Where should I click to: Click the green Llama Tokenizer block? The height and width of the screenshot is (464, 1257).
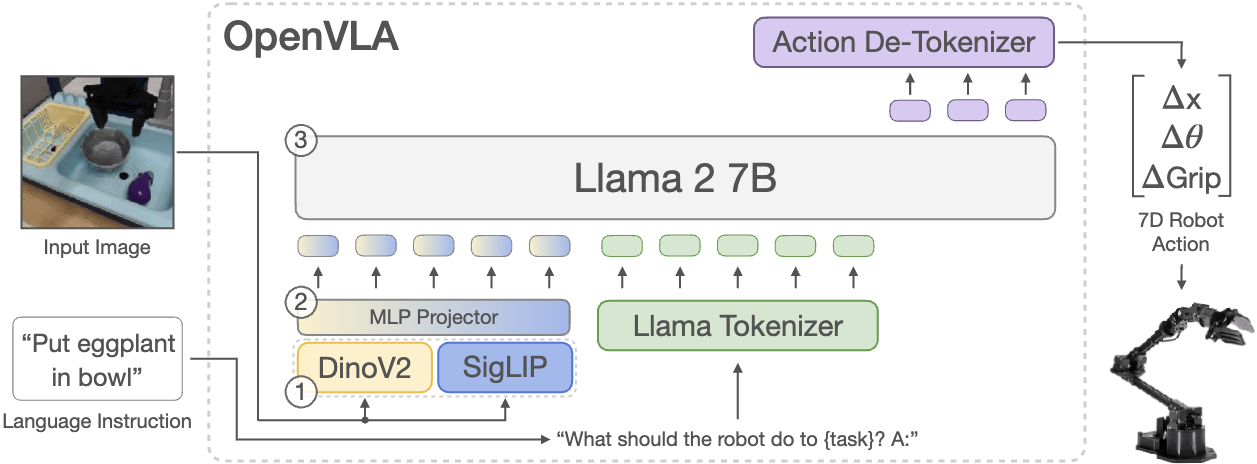tap(736, 326)
